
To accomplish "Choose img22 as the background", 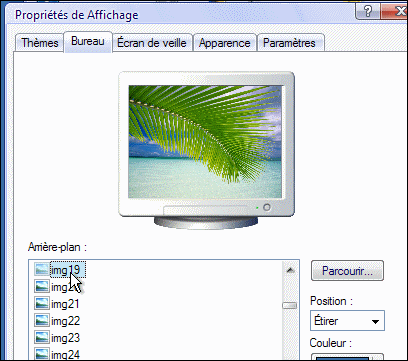I will (x=65, y=321).
